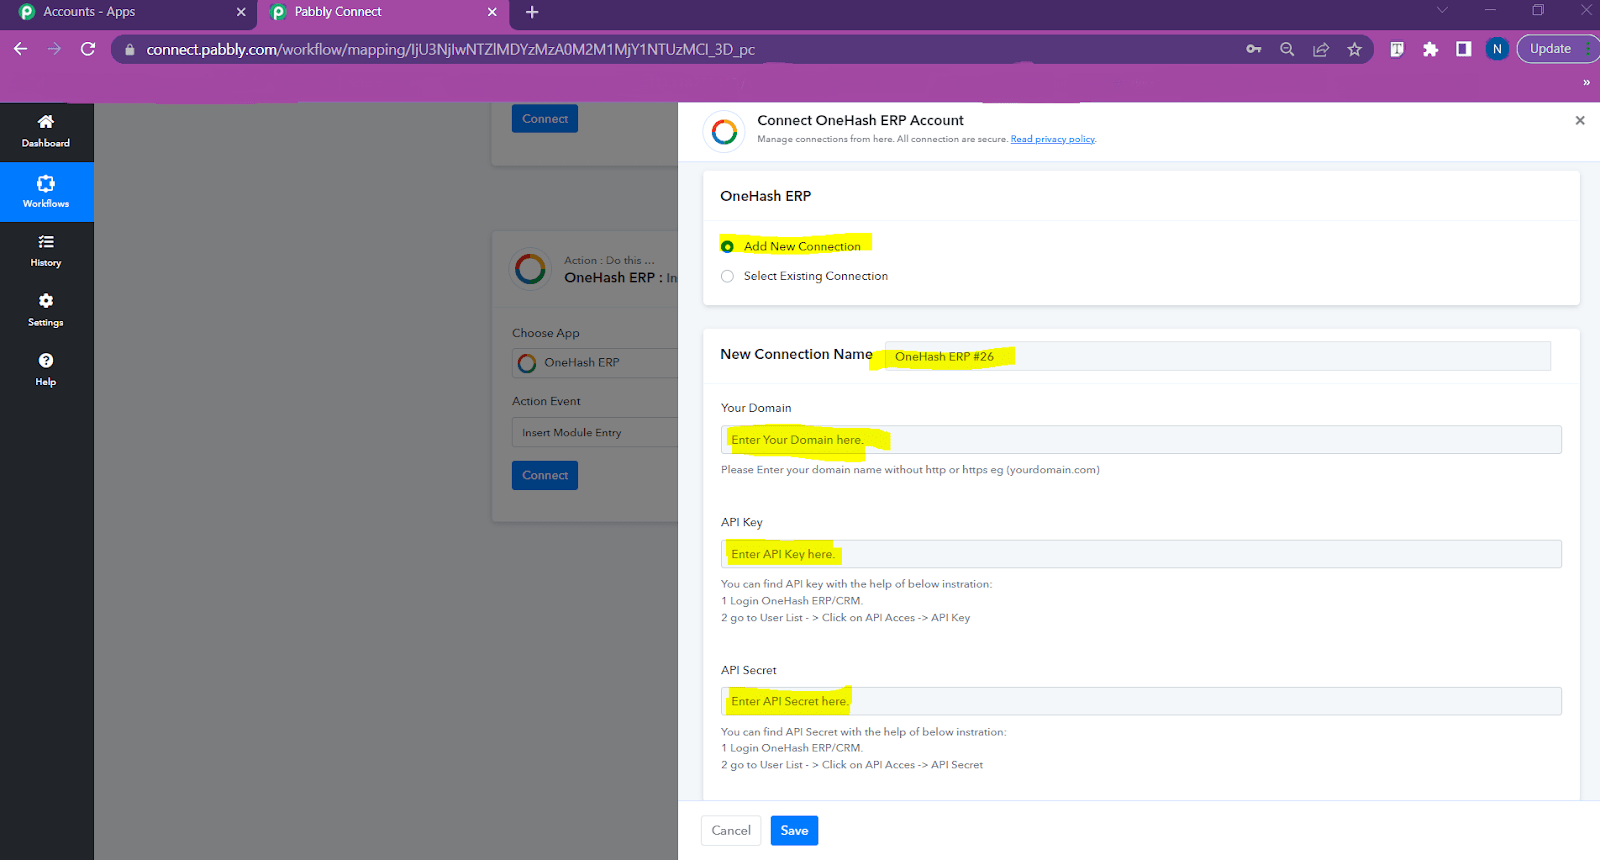Click the reading list extension icon
Viewport: 1600px width, 860px height.
1398,49
